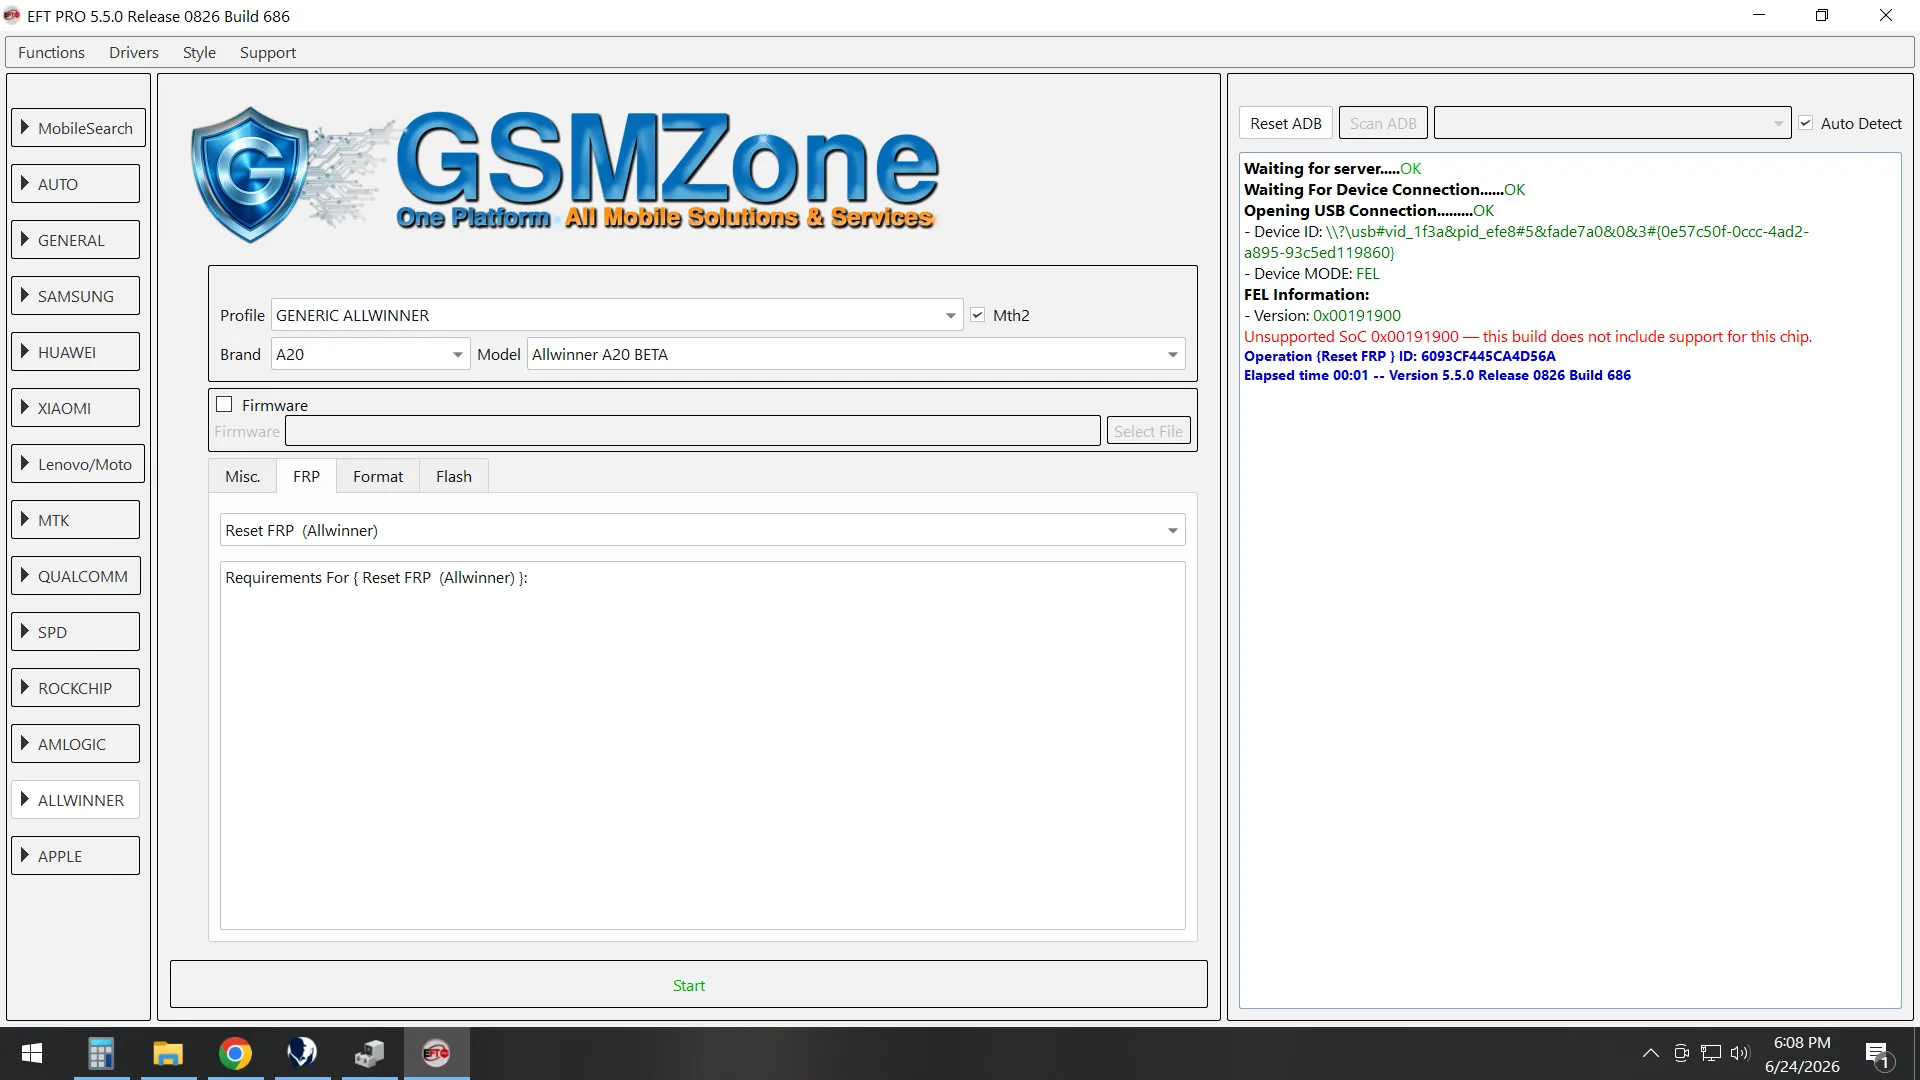
Task: Open the Drivers menu
Action: (134, 52)
